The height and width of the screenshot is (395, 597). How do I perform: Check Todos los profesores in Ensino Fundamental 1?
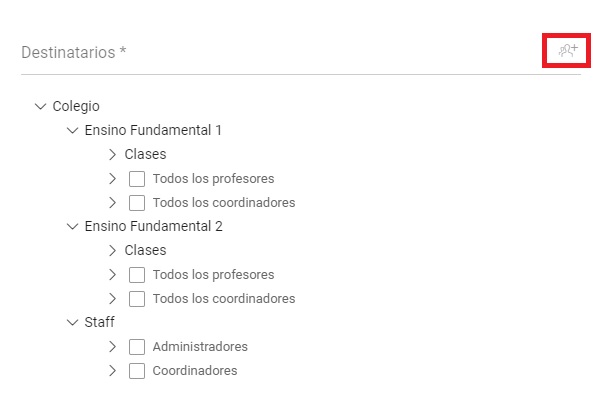(x=137, y=179)
